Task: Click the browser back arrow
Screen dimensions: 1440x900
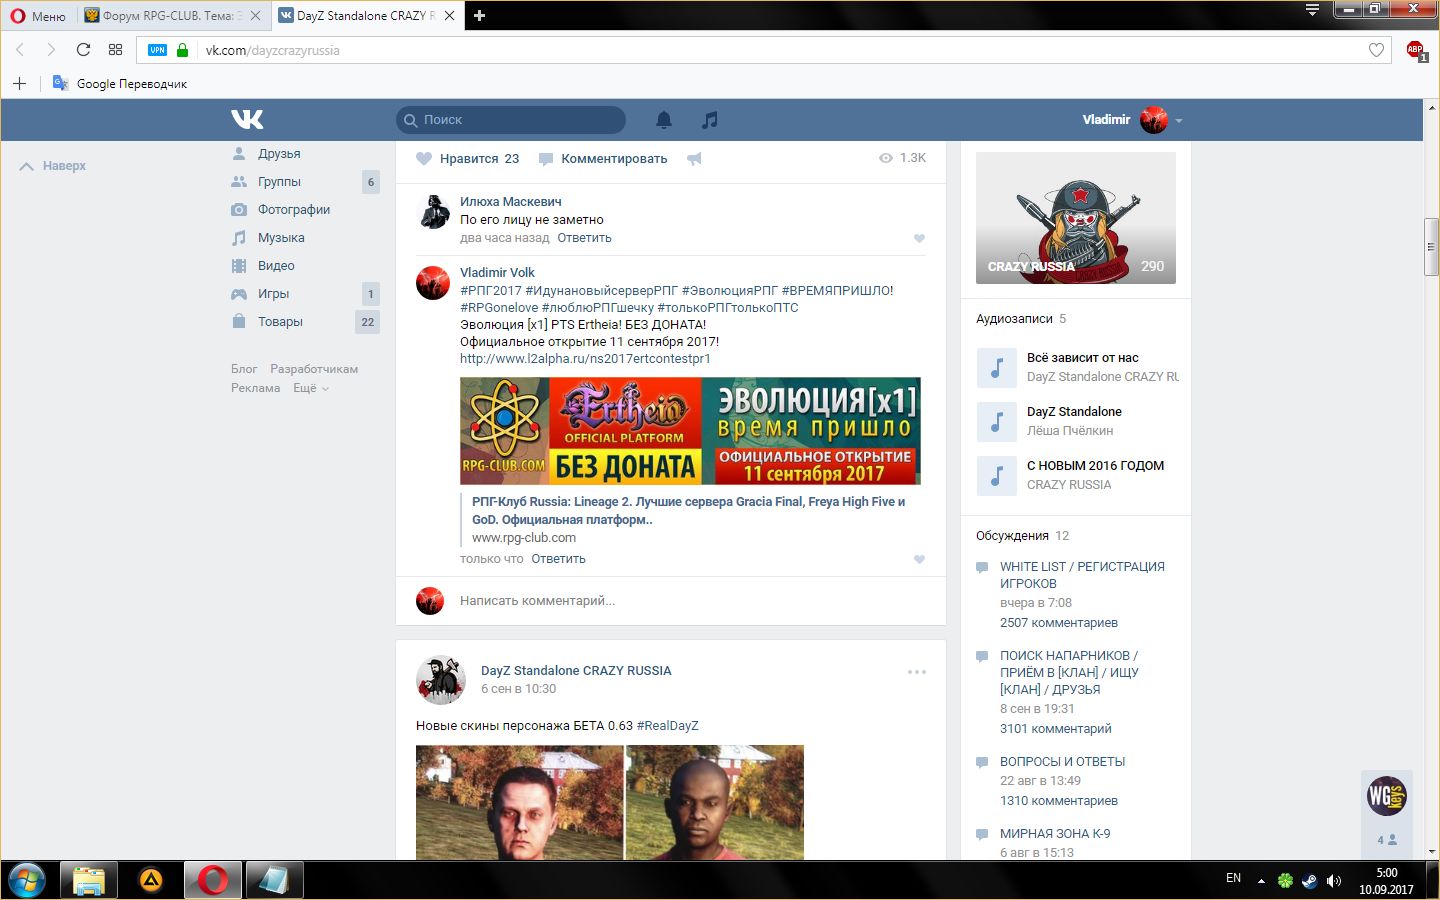Action: click(20, 50)
